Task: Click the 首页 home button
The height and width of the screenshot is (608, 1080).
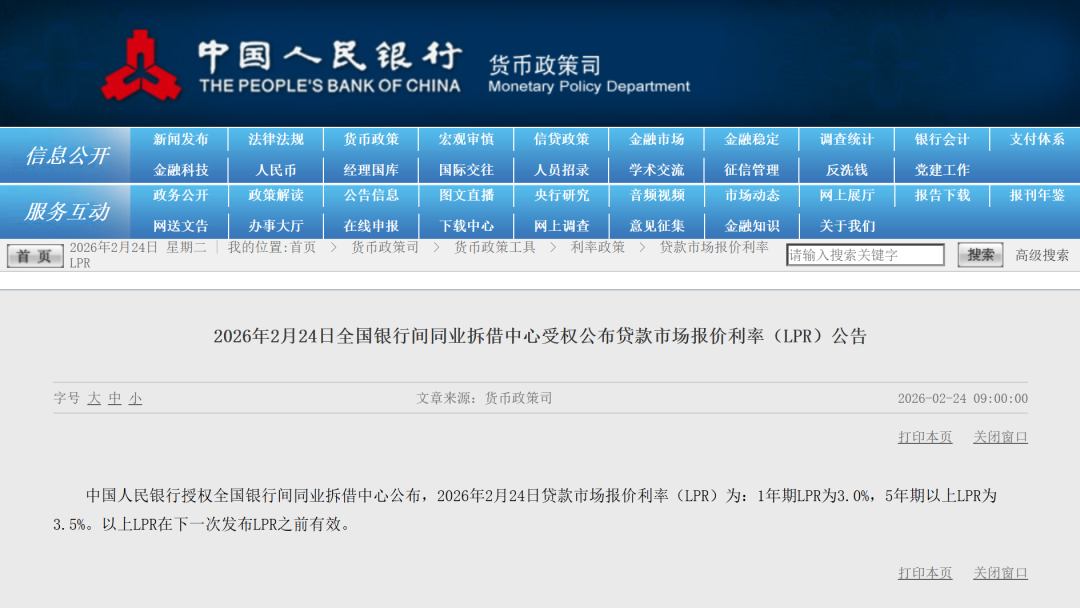Action: click(x=33, y=255)
